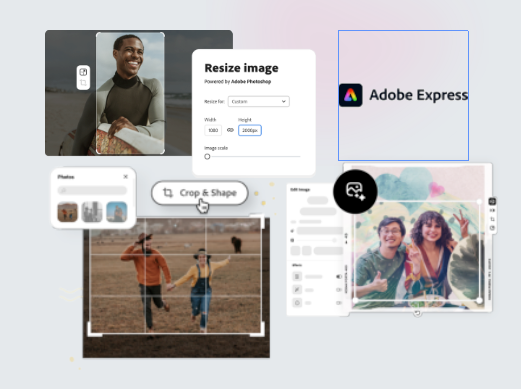Image resolution: width=521 pixels, height=389 pixels.
Task: Click the Width input field
Action: coord(213,130)
